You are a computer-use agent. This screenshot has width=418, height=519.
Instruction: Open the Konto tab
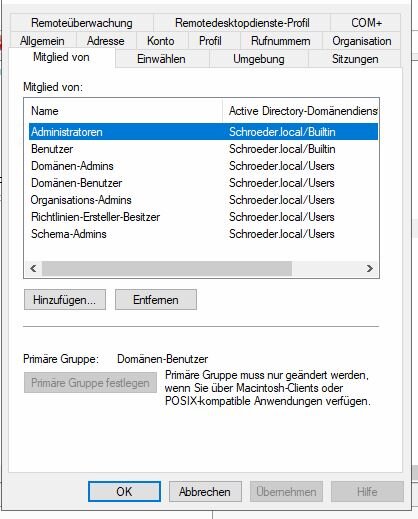(x=161, y=41)
